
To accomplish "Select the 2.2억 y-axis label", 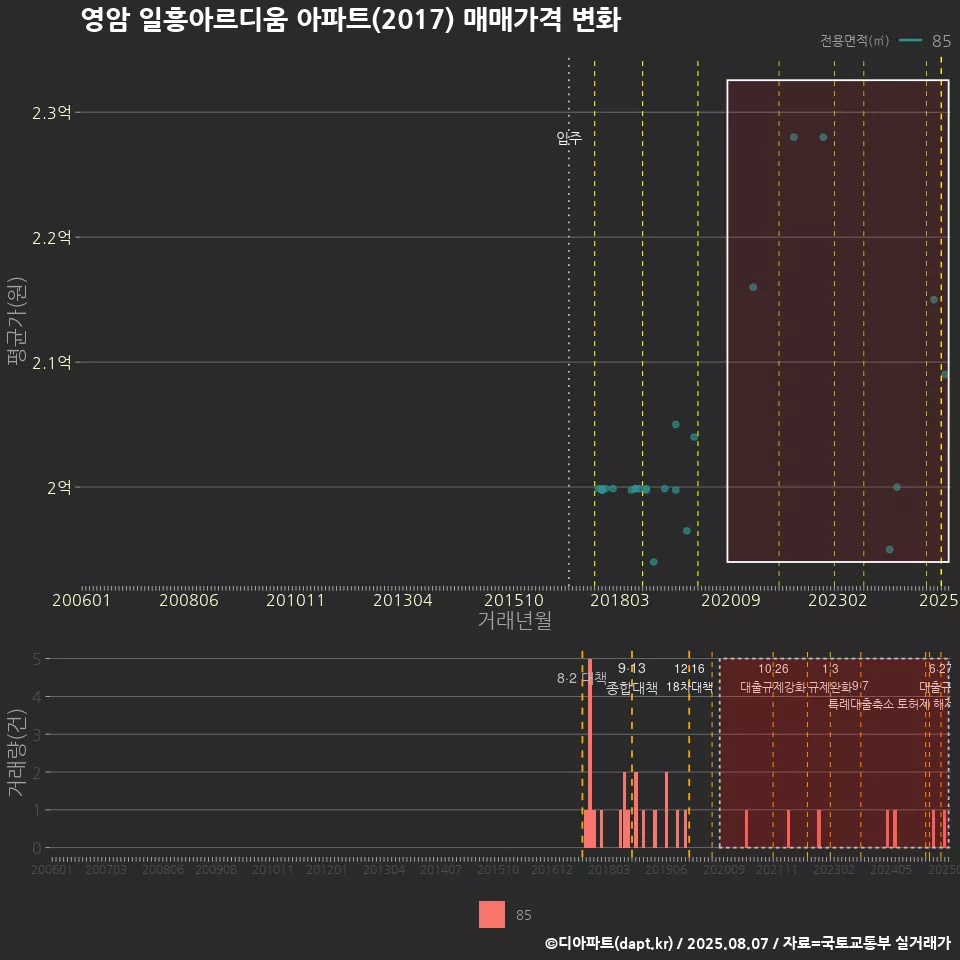I will pos(51,238).
